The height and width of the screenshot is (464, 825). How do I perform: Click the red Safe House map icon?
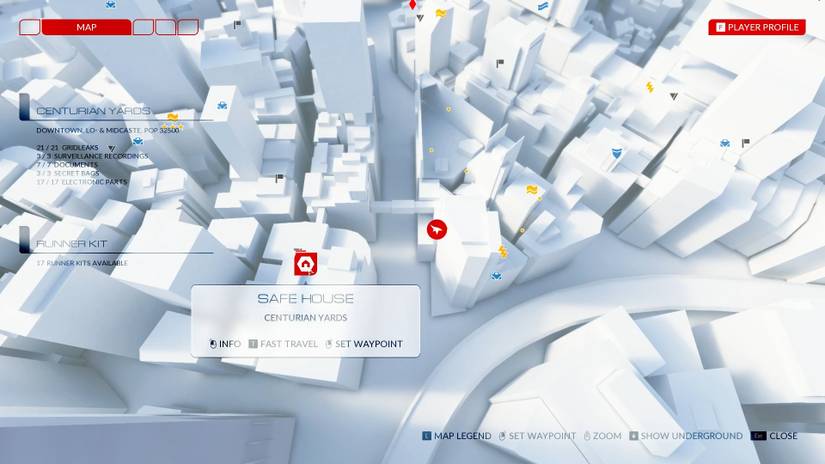[x=306, y=264]
